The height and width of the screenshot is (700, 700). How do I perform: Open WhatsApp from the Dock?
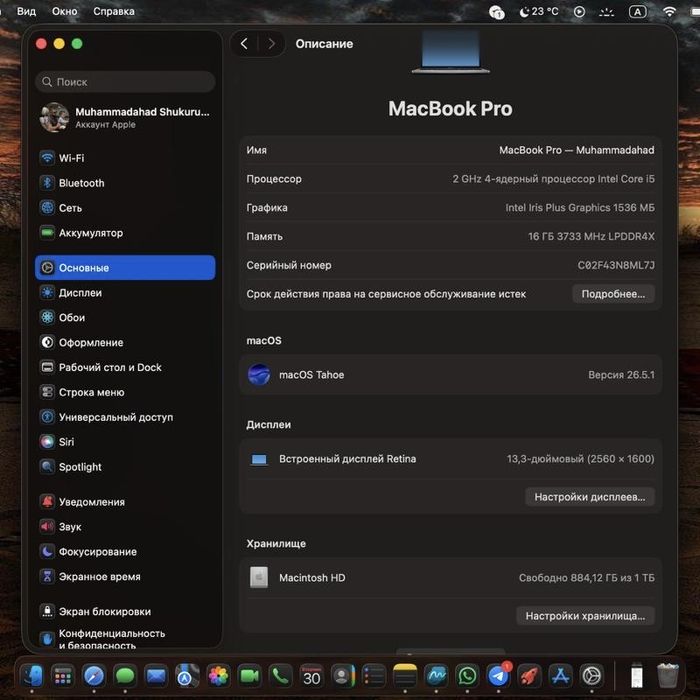click(x=467, y=676)
